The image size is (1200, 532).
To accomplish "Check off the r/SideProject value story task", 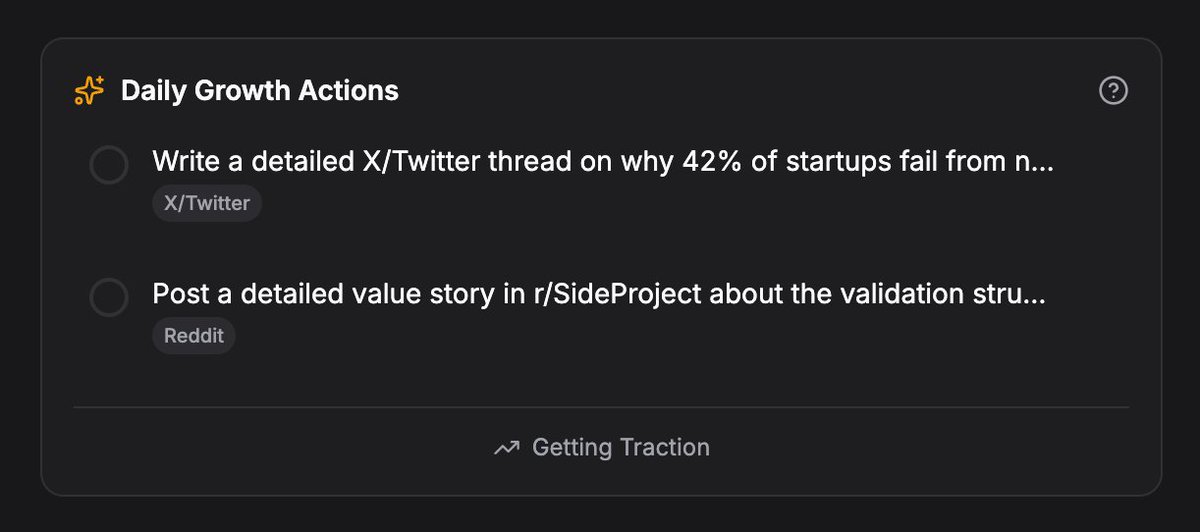I will coord(109,297).
